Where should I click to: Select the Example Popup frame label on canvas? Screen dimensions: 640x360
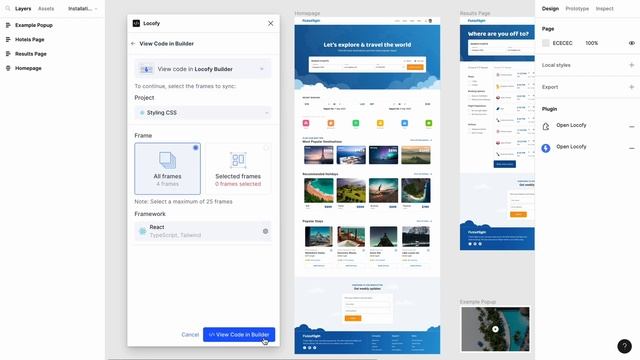(x=478, y=302)
